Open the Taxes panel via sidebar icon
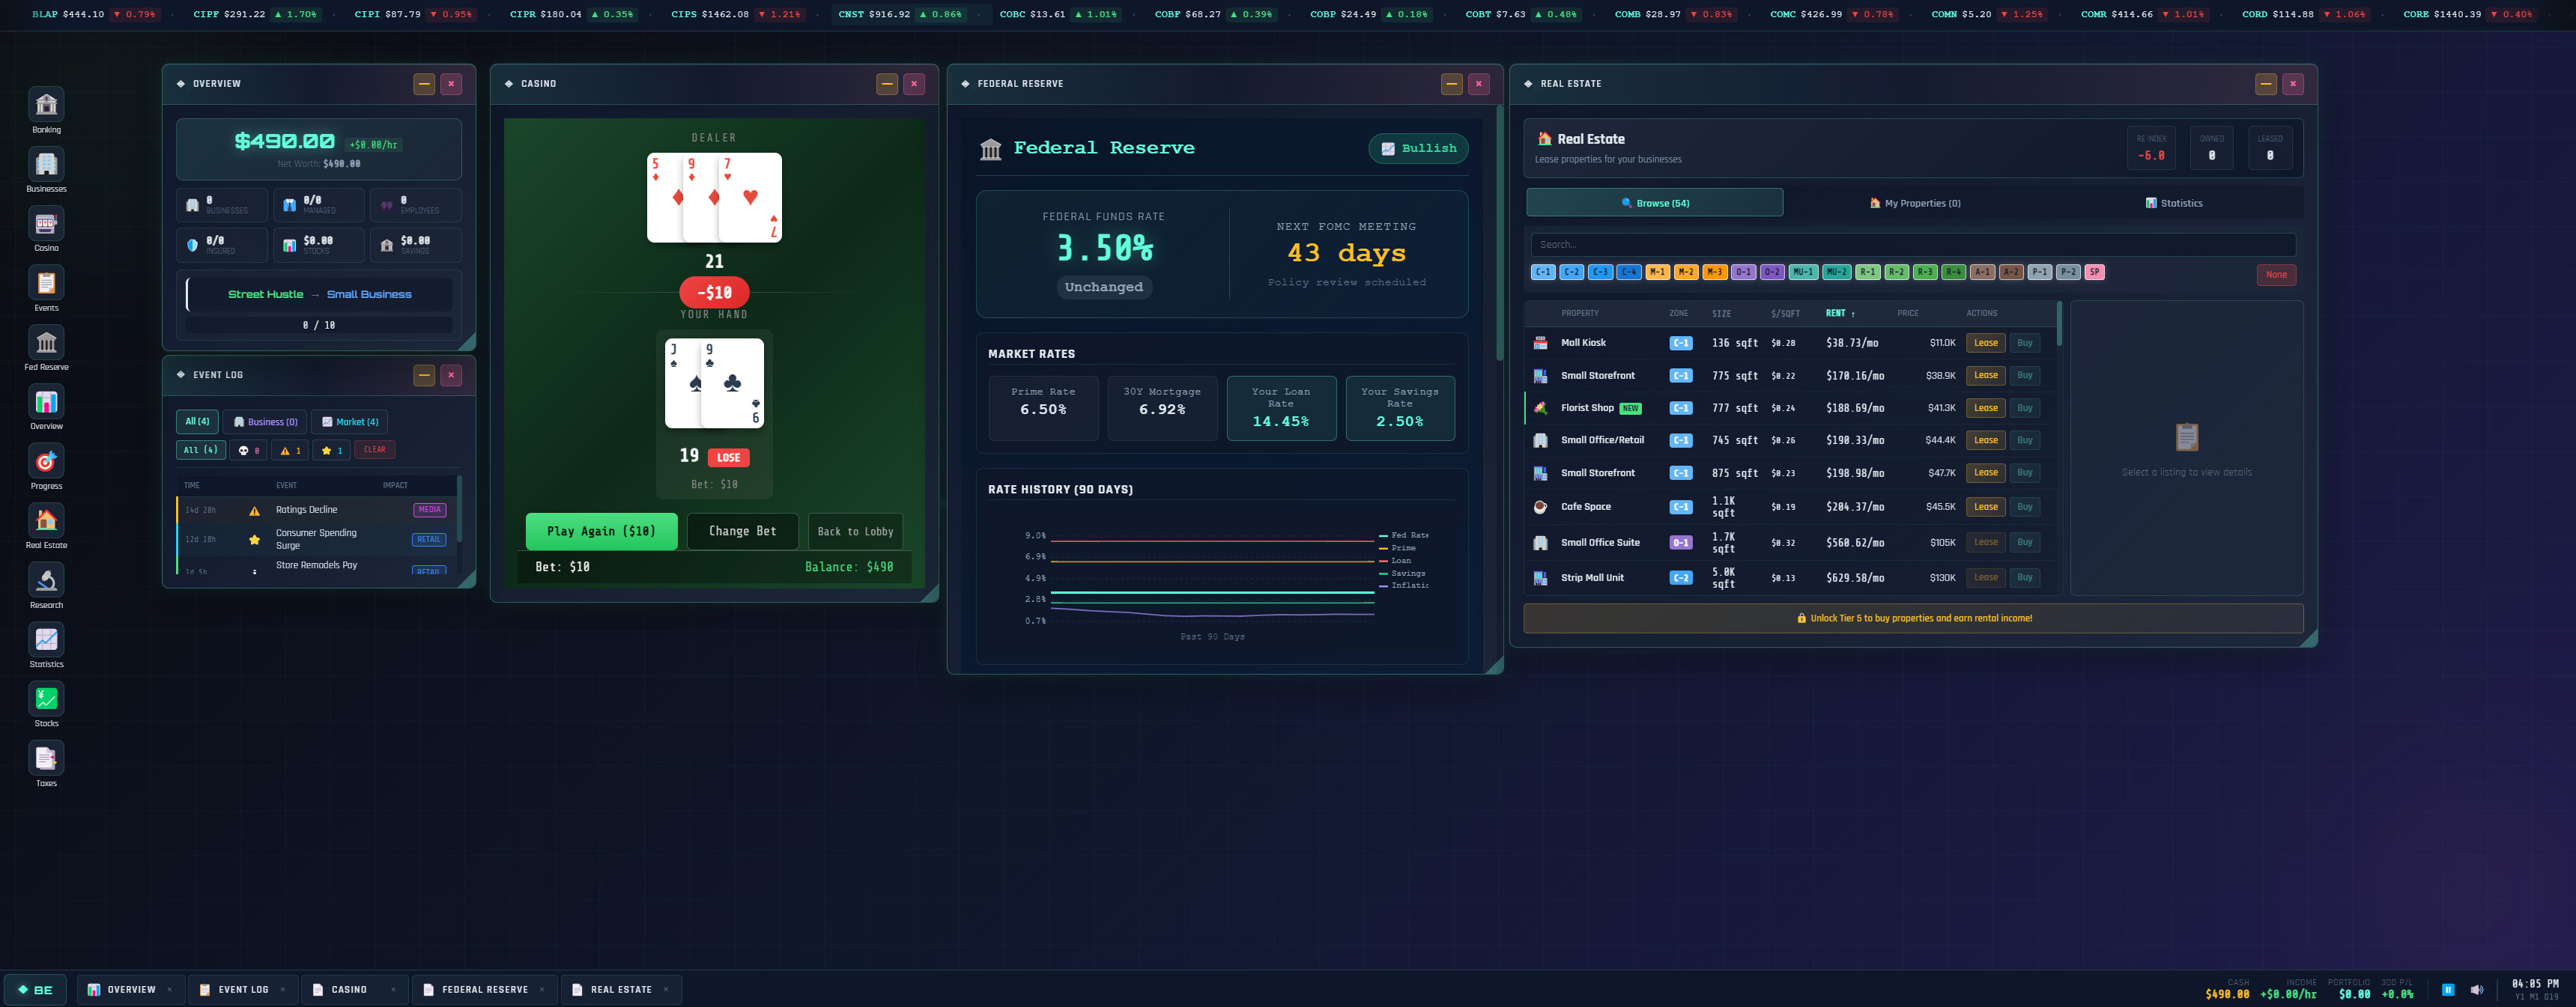The image size is (2576, 1007). click(46, 758)
